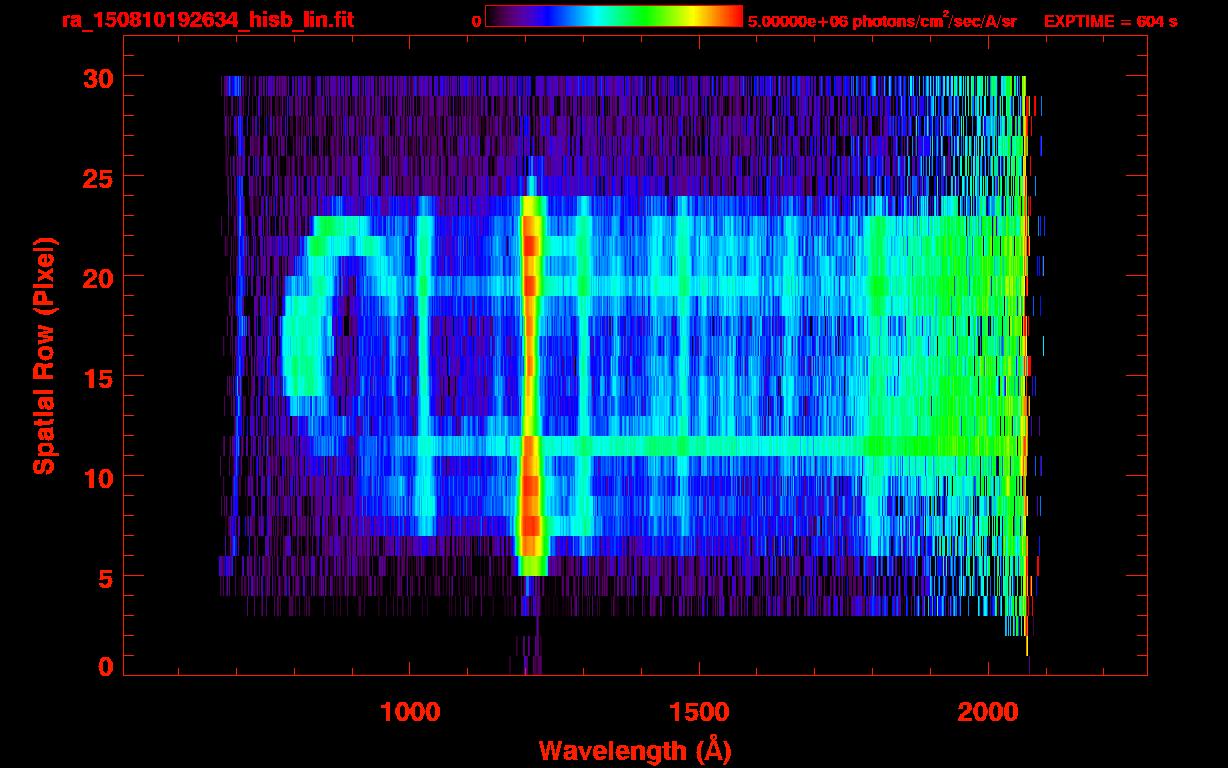Screen dimensions: 1228x768
Task: Click the 5.00000e+06 photons units label
Action: pyautogui.click(x=882, y=20)
